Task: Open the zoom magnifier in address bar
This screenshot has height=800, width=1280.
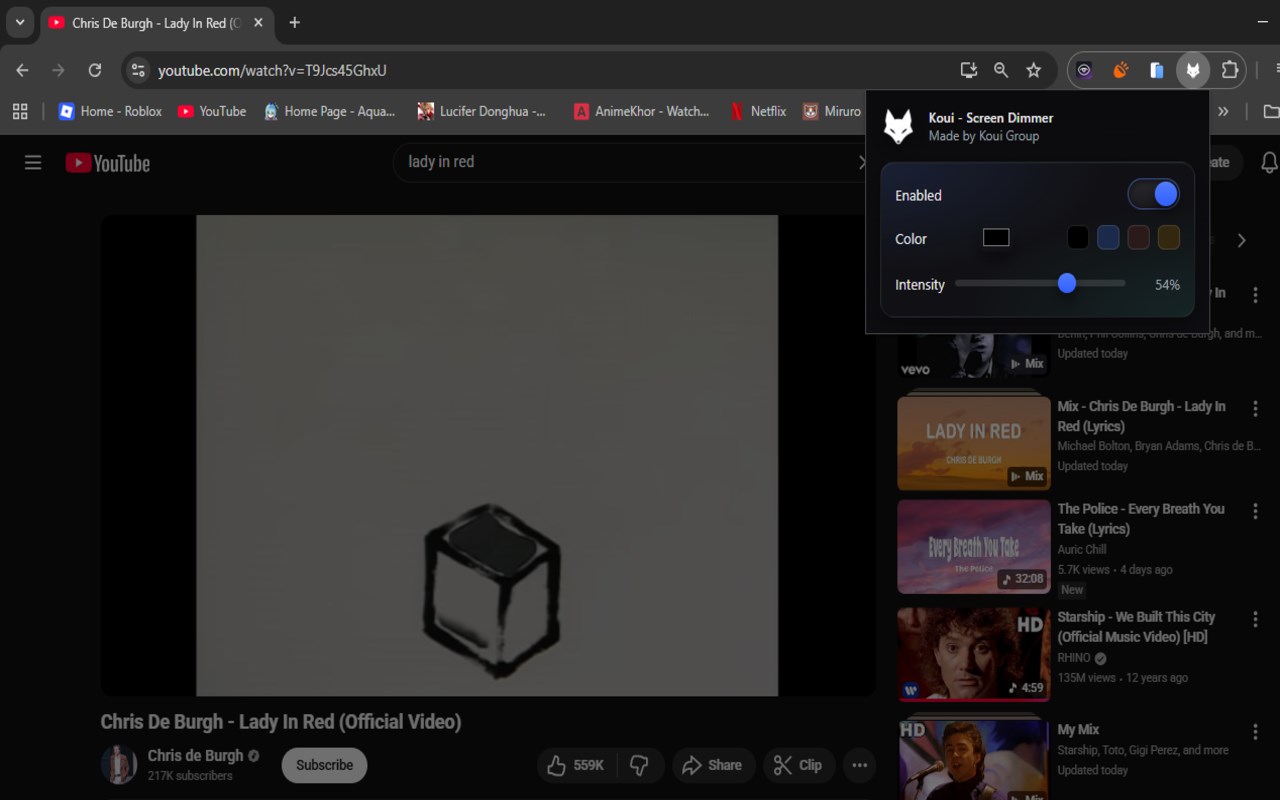Action: (1001, 70)
